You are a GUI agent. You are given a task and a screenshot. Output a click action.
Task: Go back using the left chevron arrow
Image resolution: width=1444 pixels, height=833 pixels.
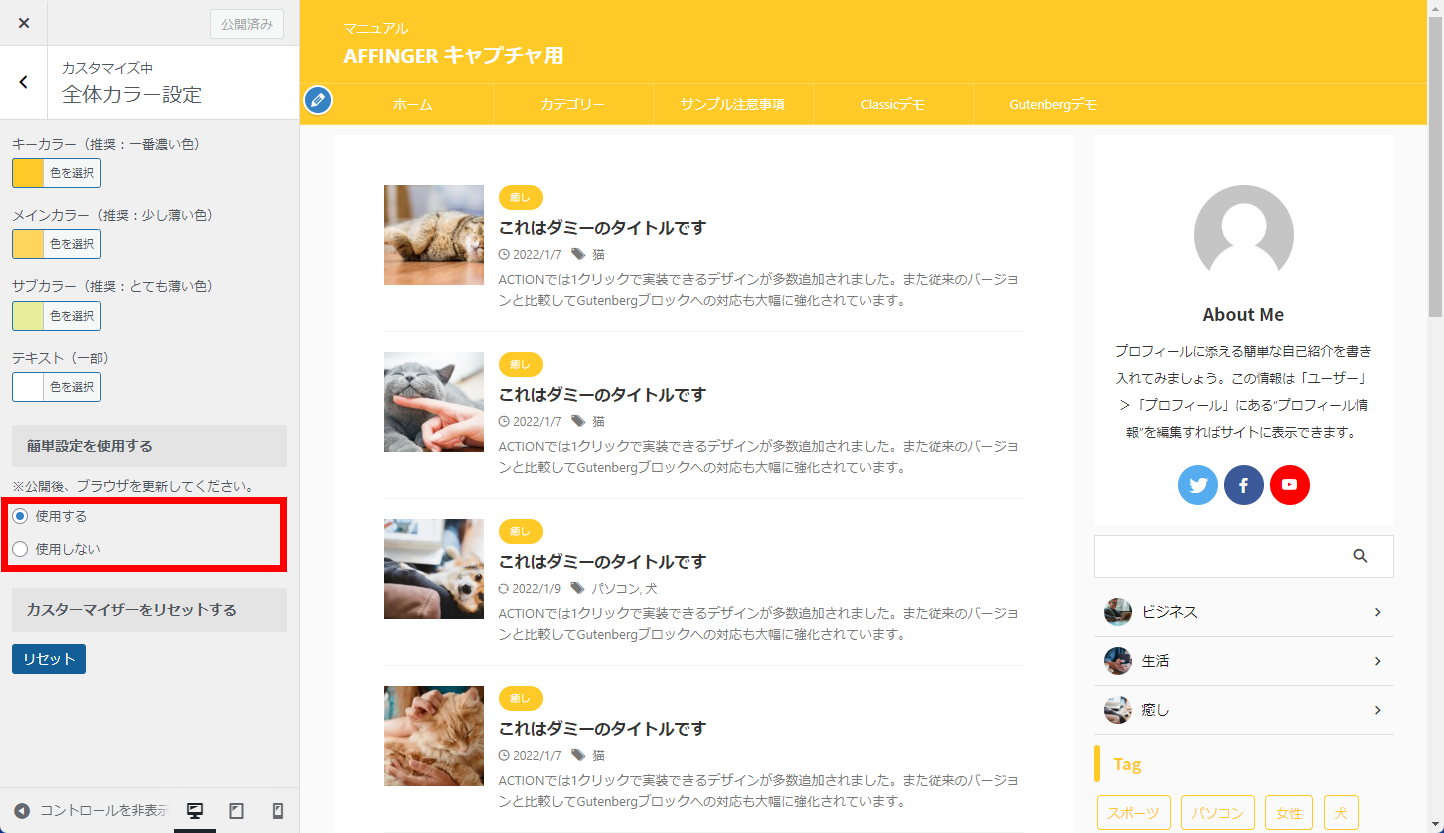point(24,83)
